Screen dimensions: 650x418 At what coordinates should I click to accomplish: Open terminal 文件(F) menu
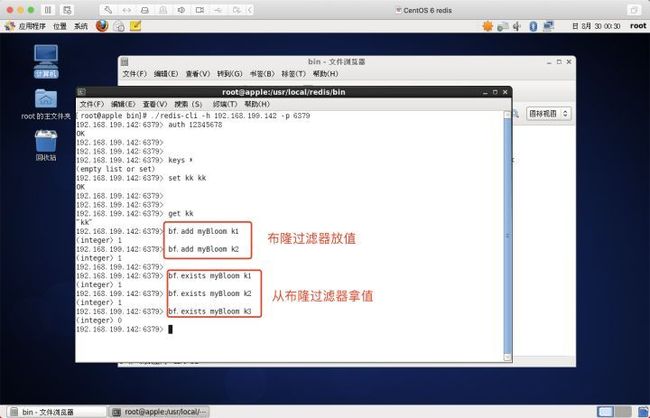pyautogui.click(x=92, y=104)
